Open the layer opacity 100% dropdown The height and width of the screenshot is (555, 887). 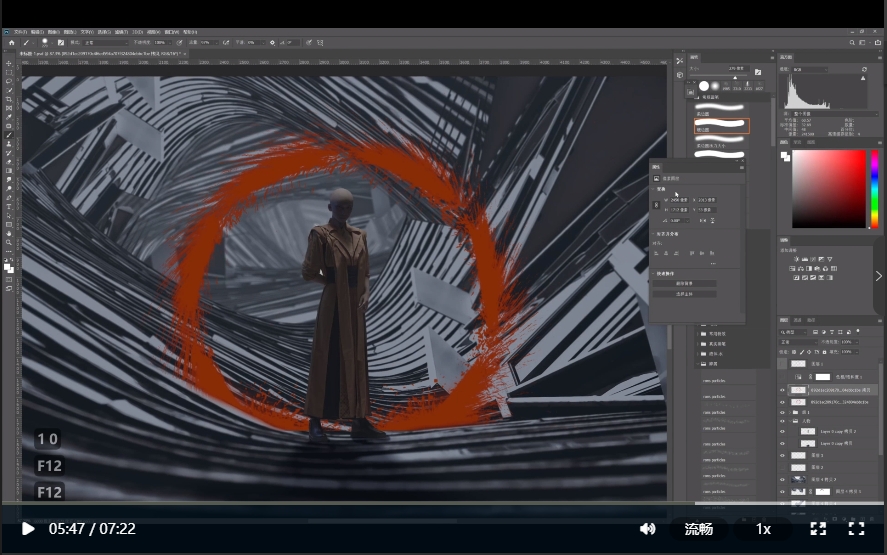click(x=856, y=342)
